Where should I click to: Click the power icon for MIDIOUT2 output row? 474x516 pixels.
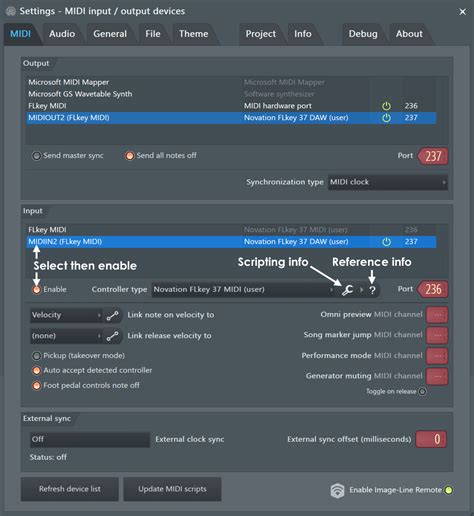pyautogui.click(x=386, y=118)
